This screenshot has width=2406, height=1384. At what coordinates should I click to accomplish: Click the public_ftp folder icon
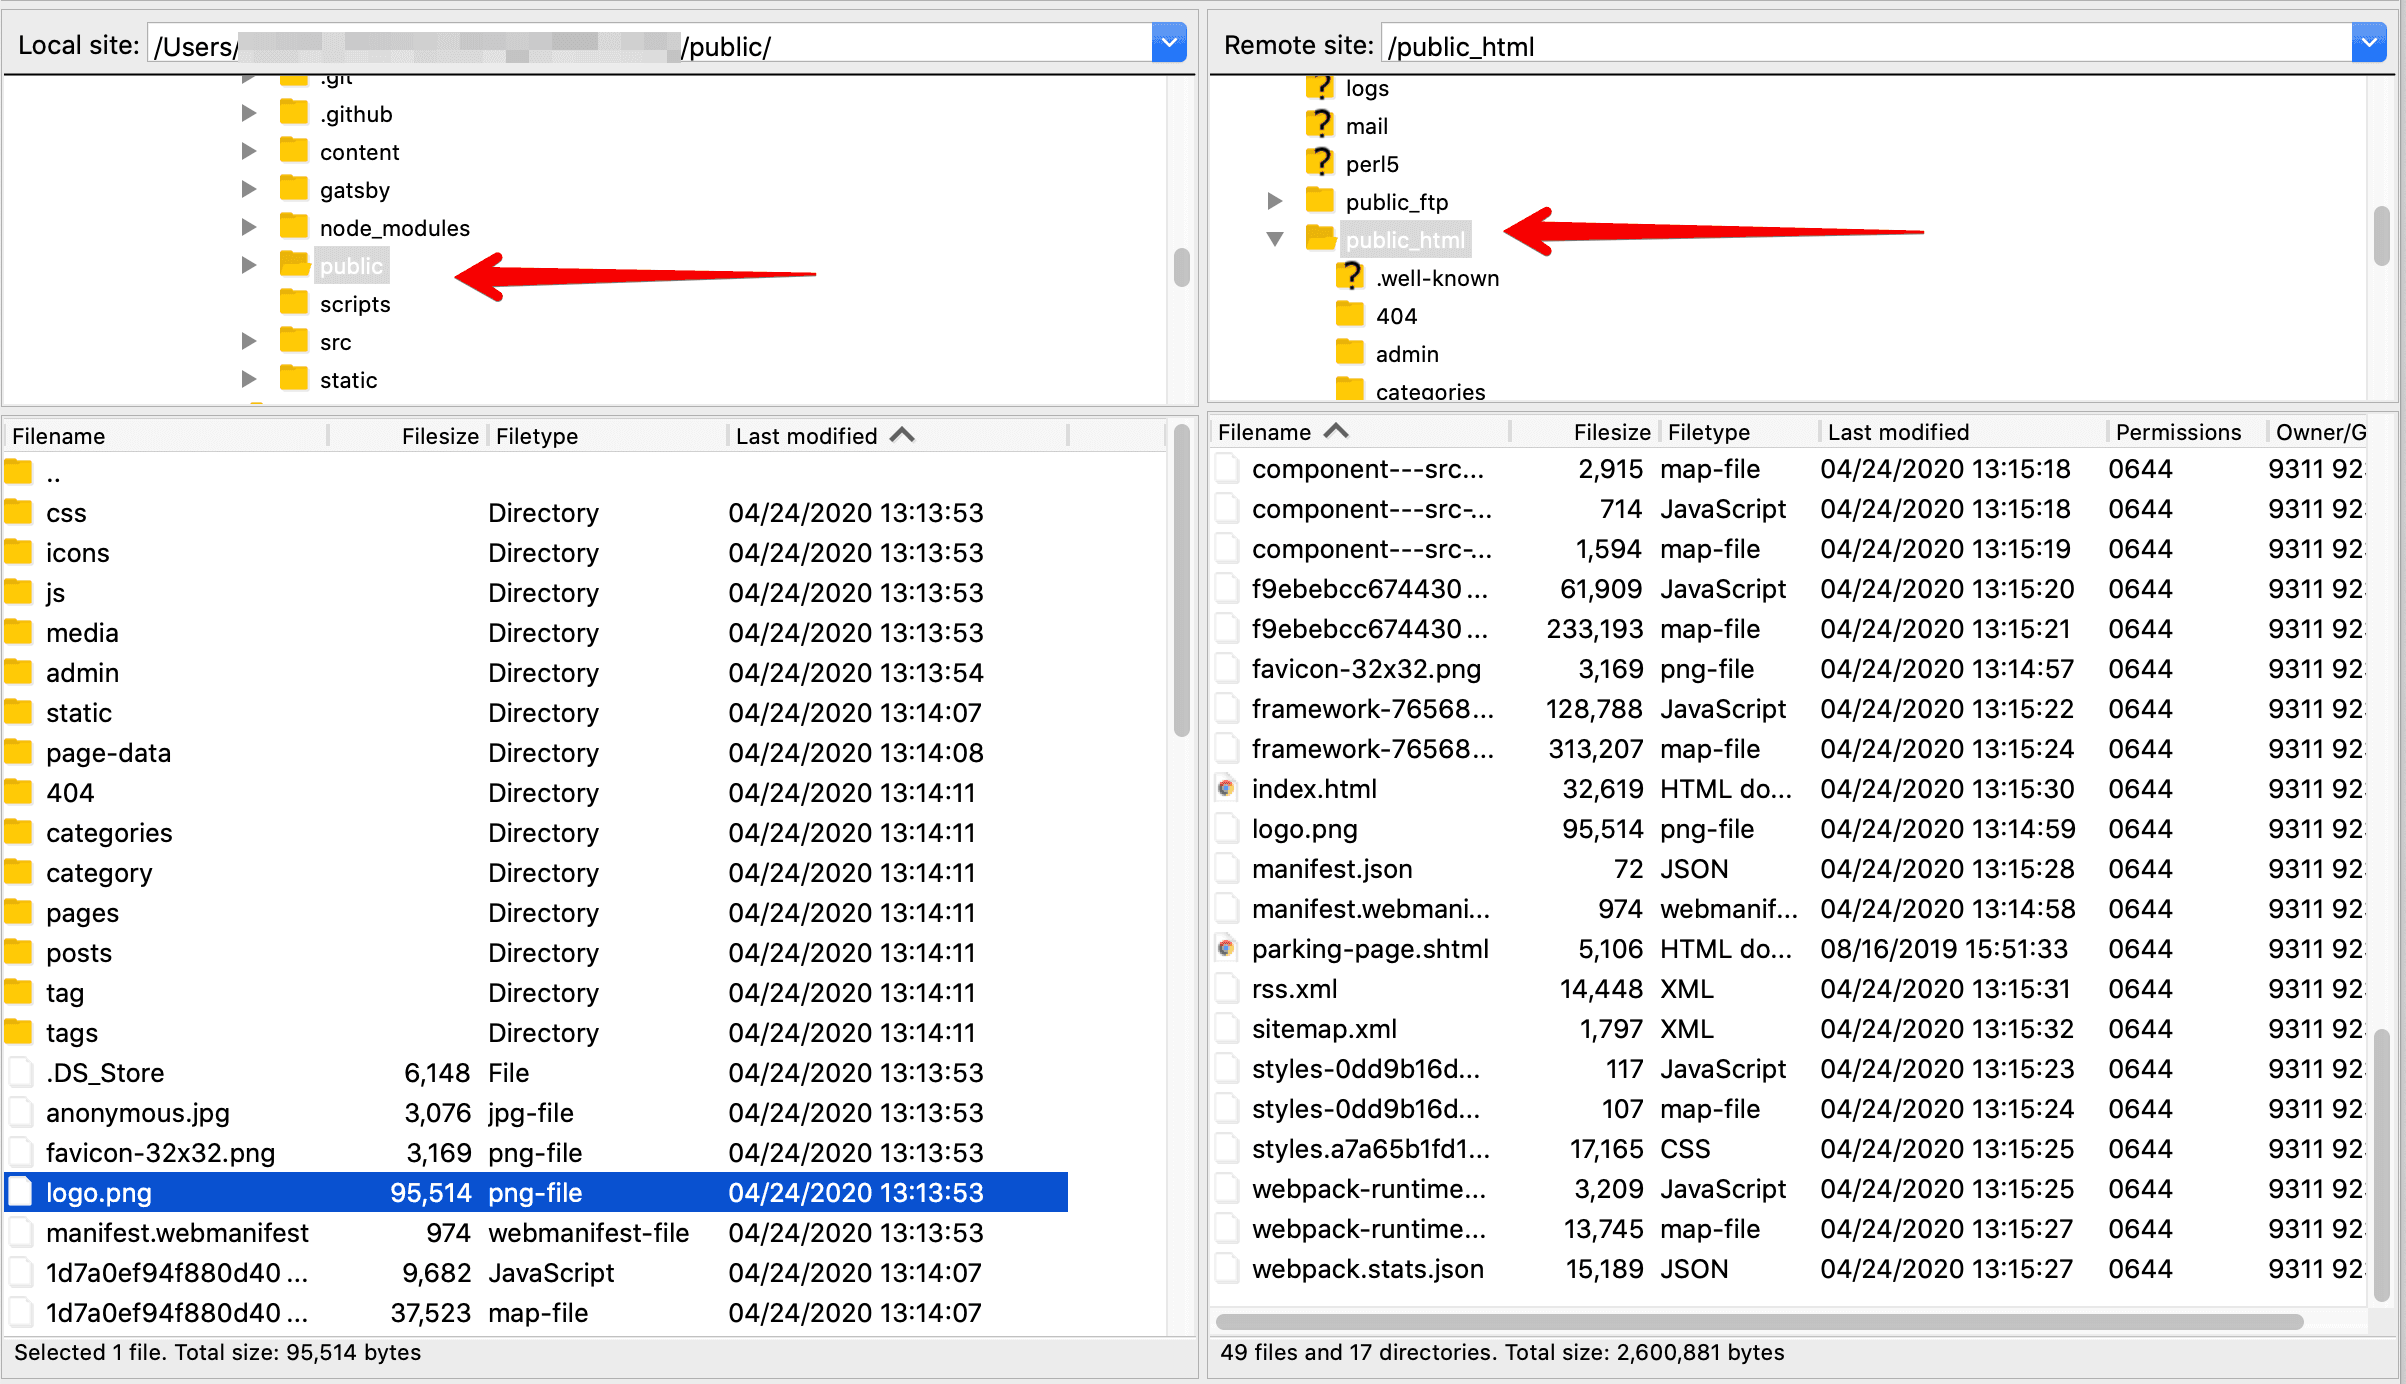(x=1320, y=201)
